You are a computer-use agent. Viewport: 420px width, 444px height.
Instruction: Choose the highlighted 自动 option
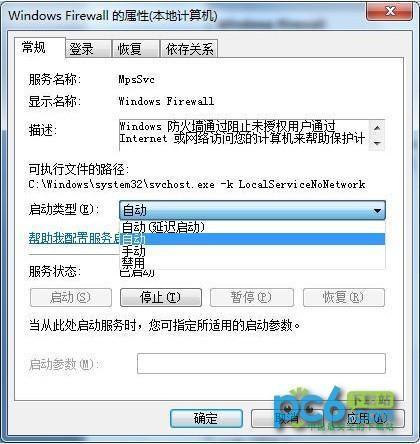(x=252, y=239)
